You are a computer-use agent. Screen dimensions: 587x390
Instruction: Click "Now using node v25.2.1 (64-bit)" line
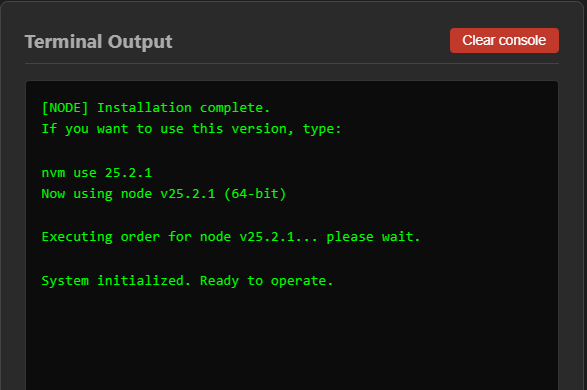click(164, 194)
